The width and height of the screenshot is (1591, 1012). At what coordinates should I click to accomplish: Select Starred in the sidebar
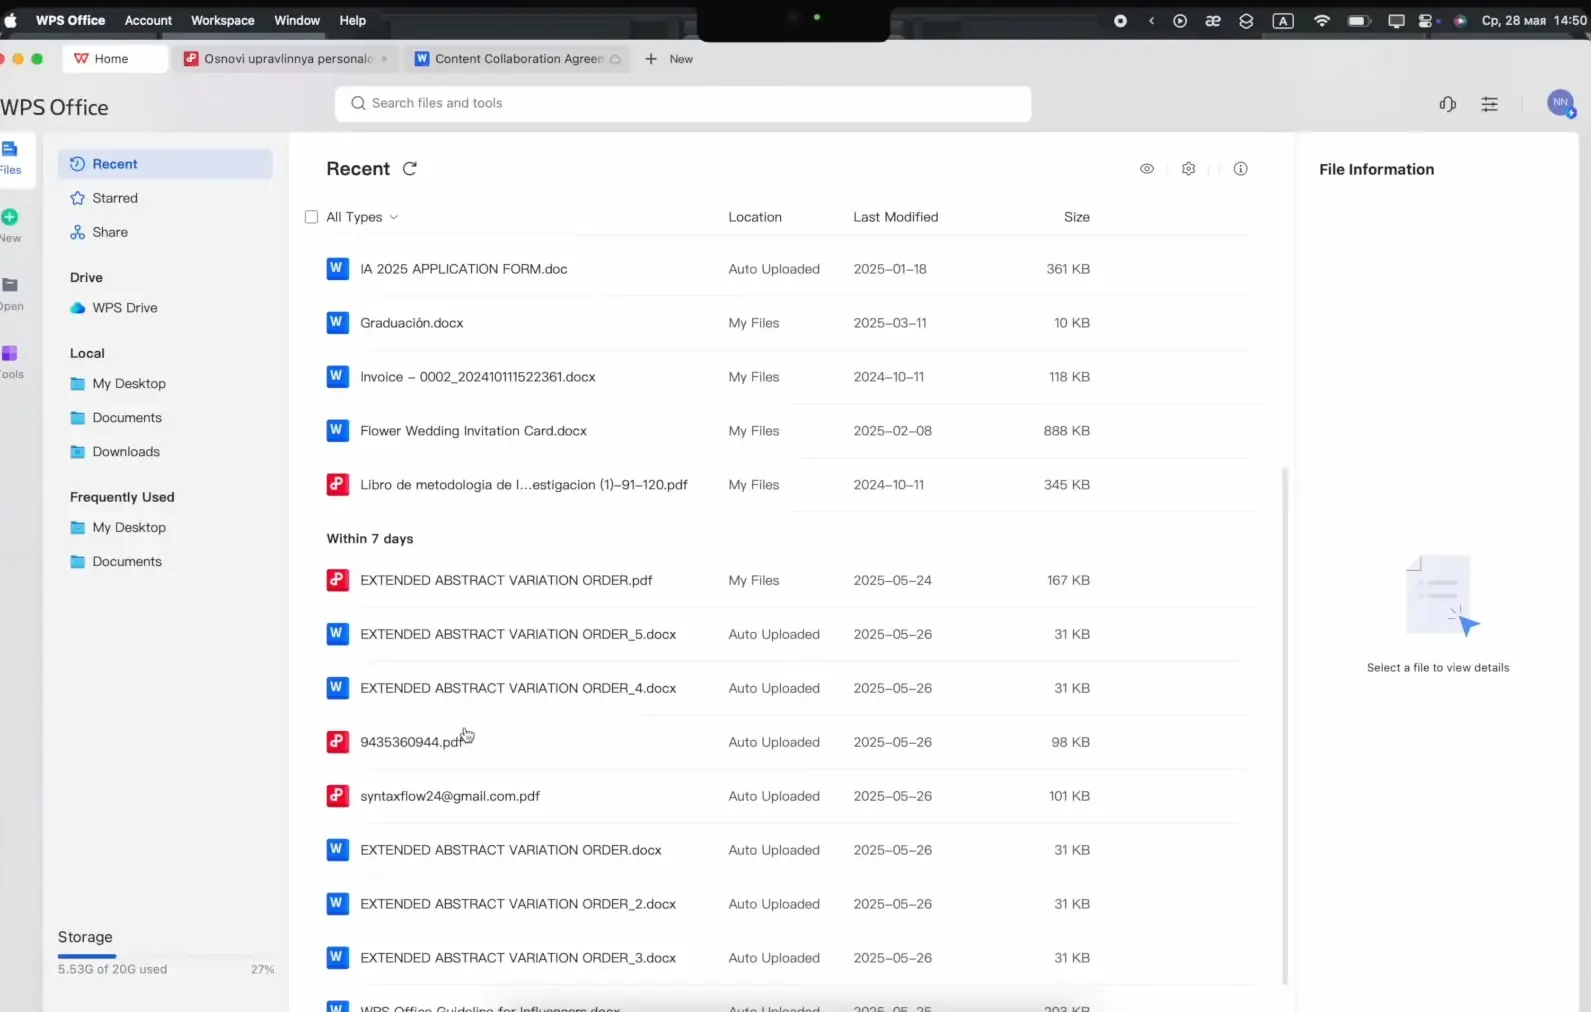pyautogui.click(x=115, y=198)
